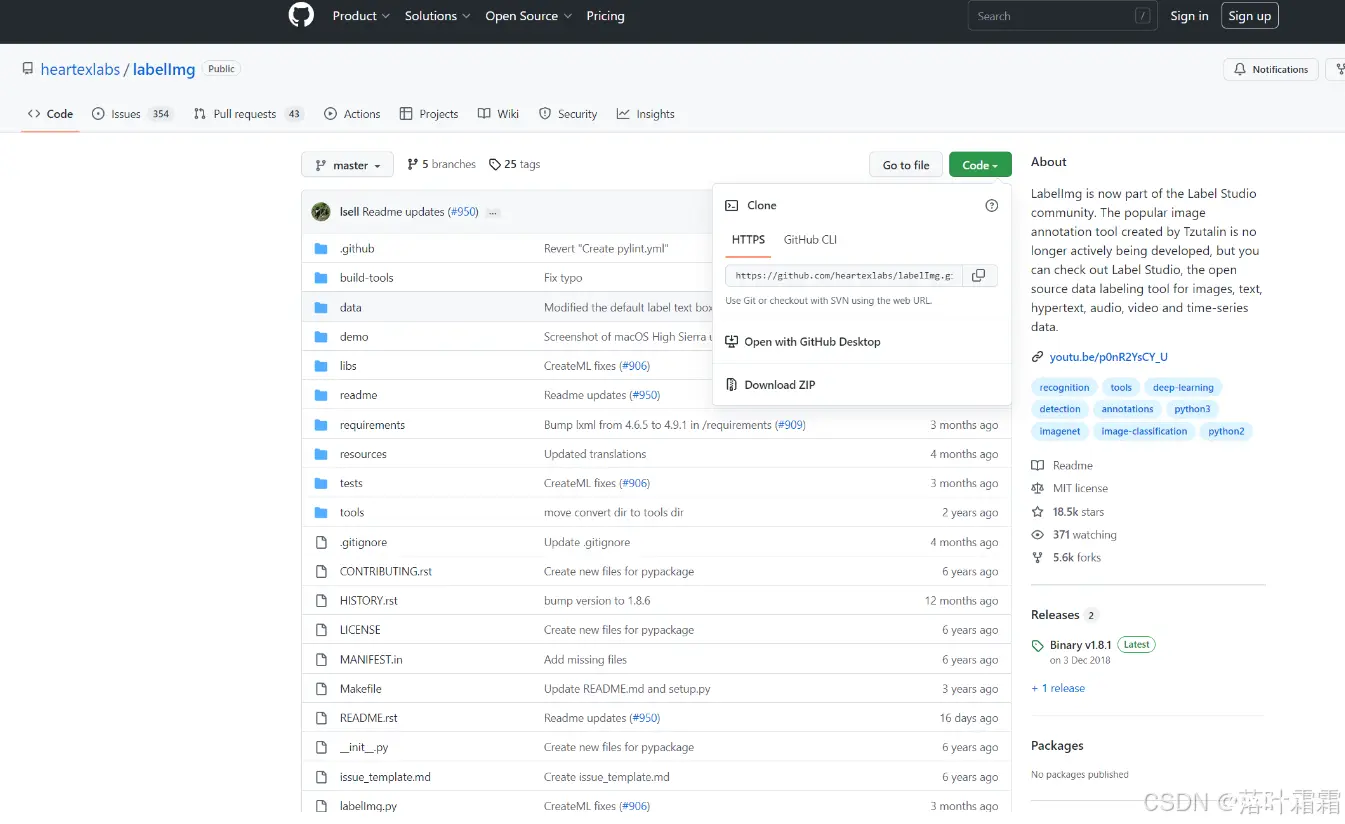Screen dimensions: 1345x824
Task: Expand the Product menu
Action: pos(362,16)
